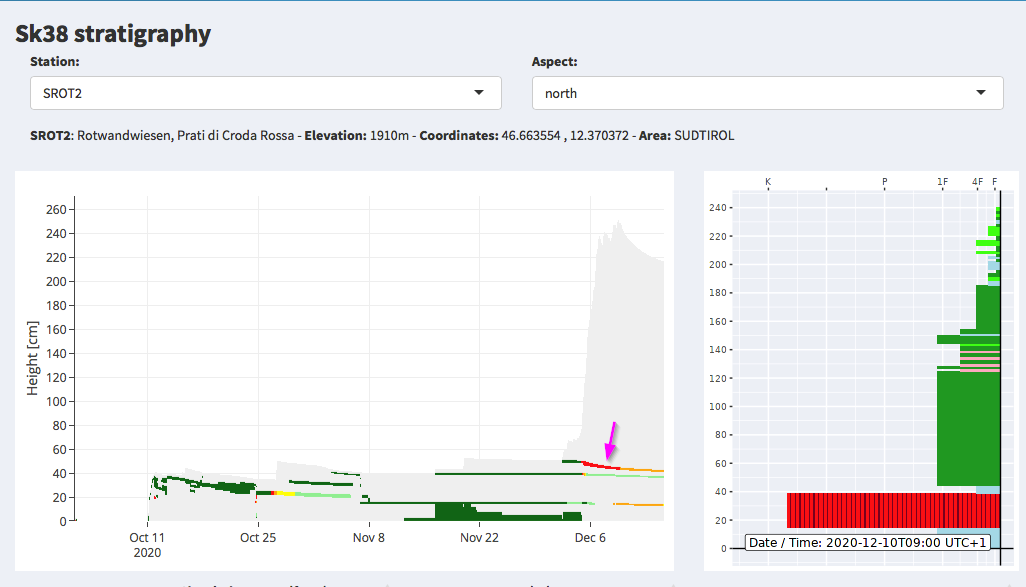Click the pink striped layers in the profile
Screen dimensions: 1026x587
tap(980, 361)
